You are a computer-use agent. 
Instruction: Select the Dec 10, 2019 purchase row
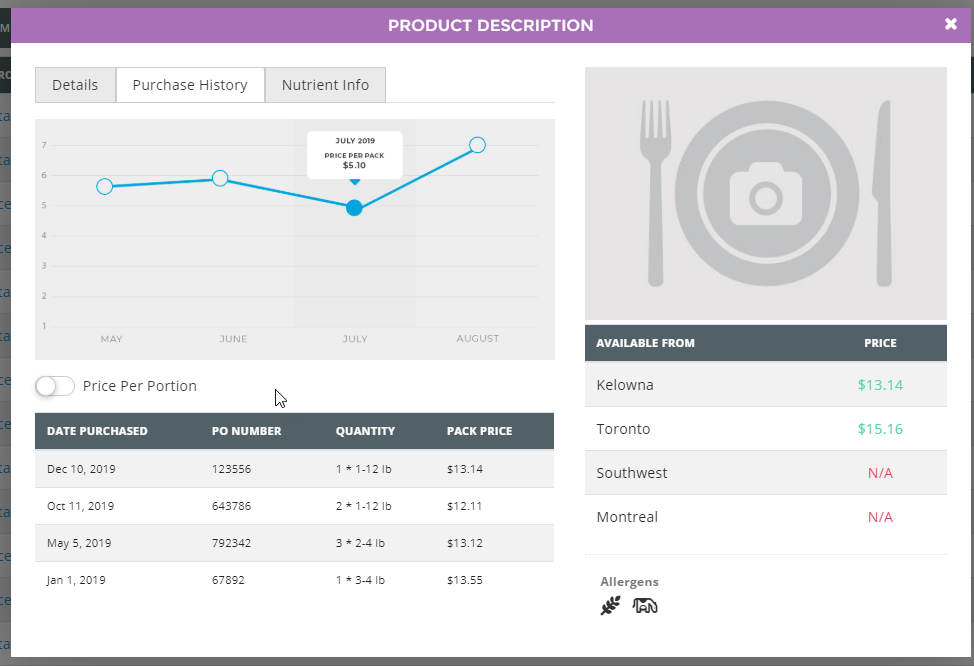click(x=294, y=469)
